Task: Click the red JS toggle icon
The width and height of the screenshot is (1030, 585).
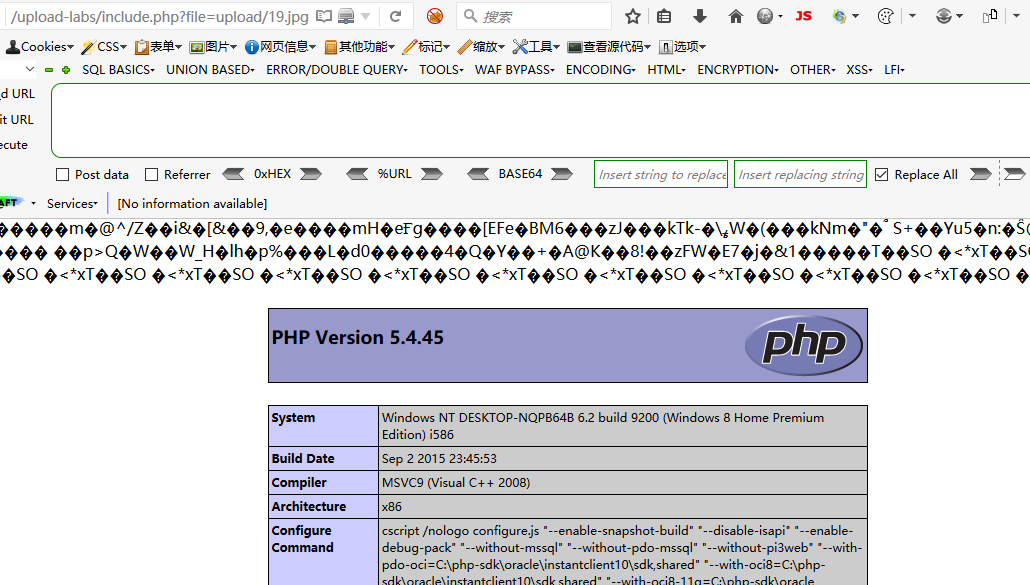Action: [803, 16]
